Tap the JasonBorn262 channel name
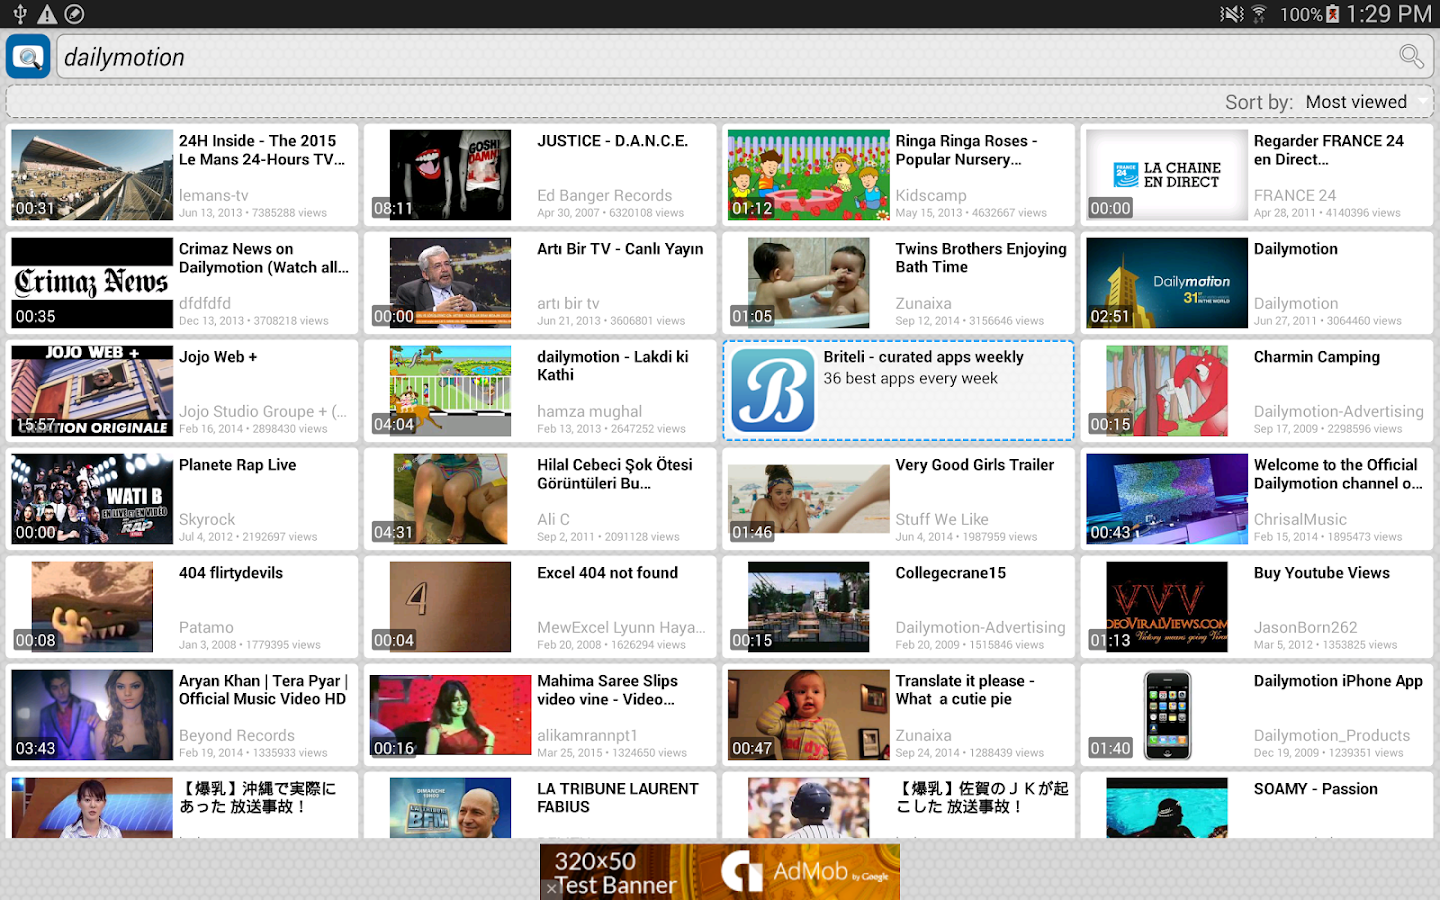The image size is (1440, 900). pos(1306,627)
